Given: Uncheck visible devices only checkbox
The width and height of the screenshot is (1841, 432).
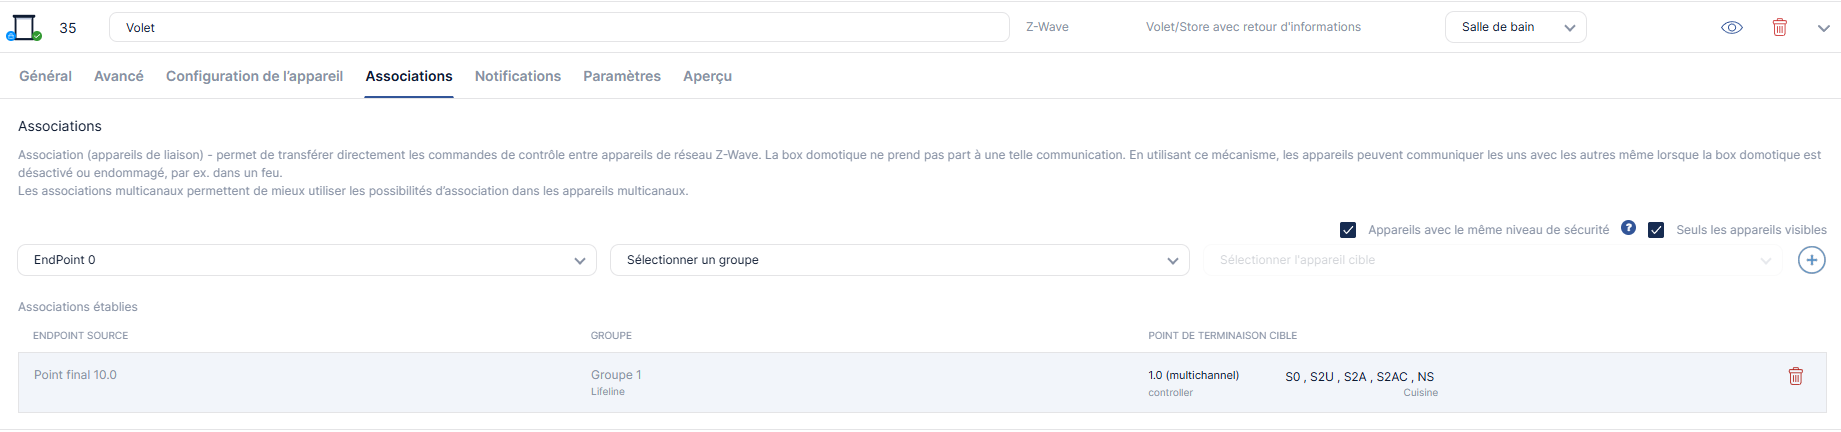Looking at the screenshot, I should coord(1656,230).
